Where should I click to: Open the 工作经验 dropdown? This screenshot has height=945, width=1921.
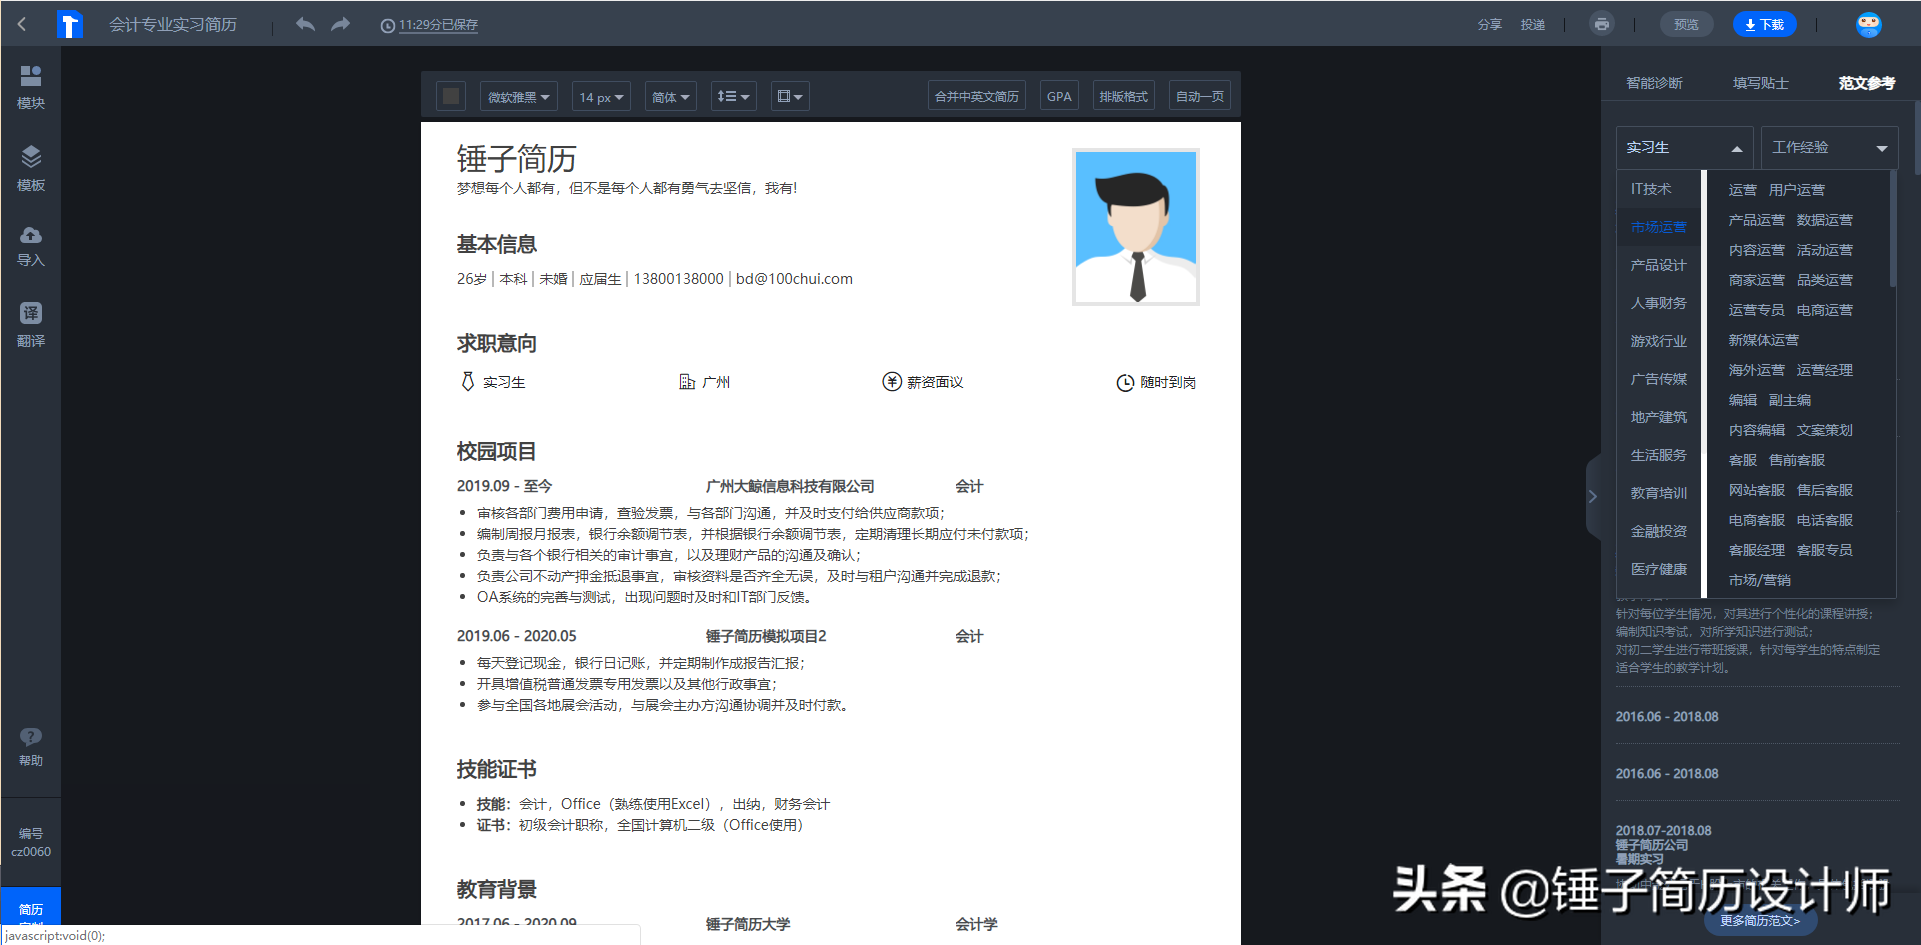tap(1828, 148)
